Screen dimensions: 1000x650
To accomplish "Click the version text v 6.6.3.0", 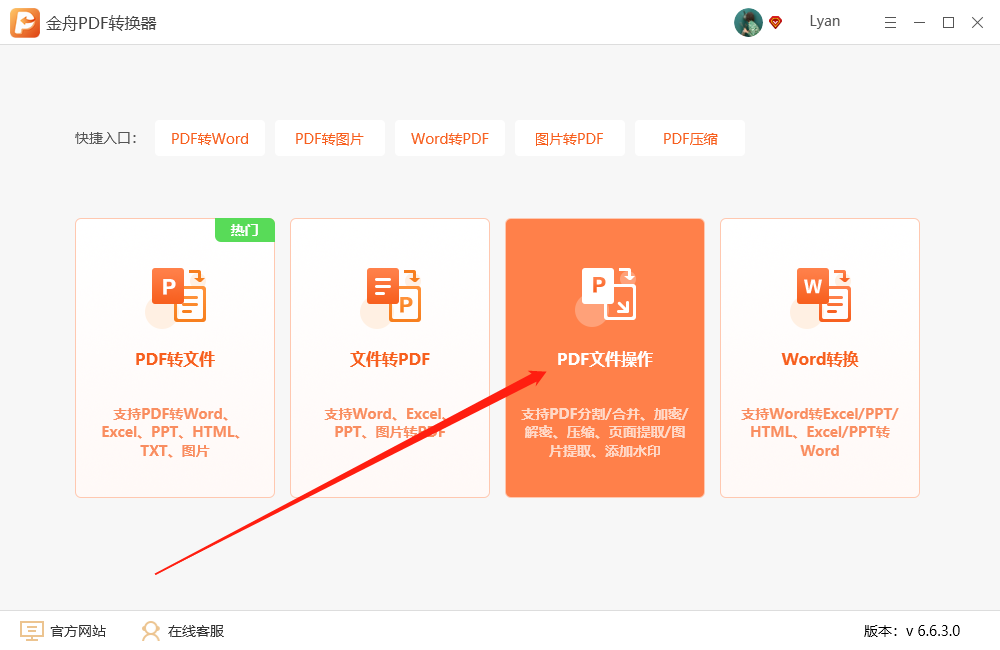I will click(933, 631).
